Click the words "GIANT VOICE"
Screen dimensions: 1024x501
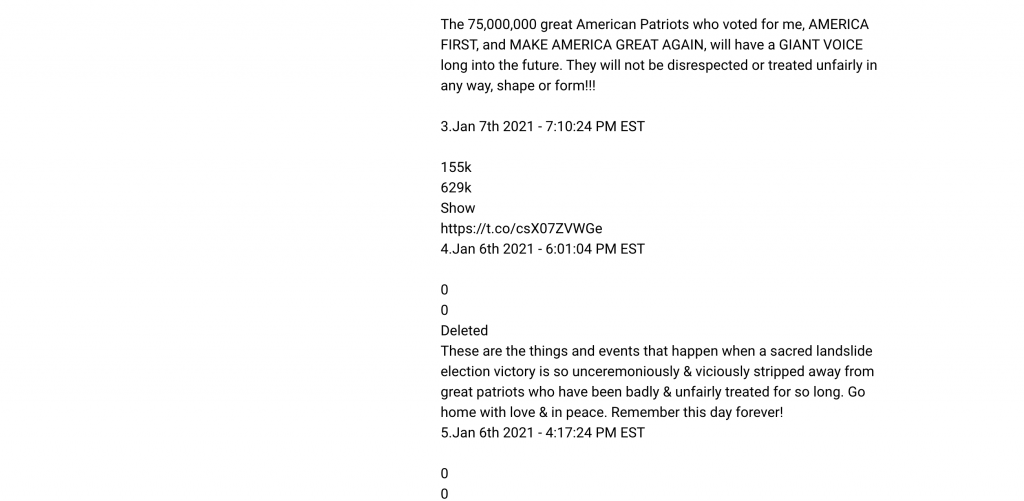pyautogui.click(x=820, y=45)
